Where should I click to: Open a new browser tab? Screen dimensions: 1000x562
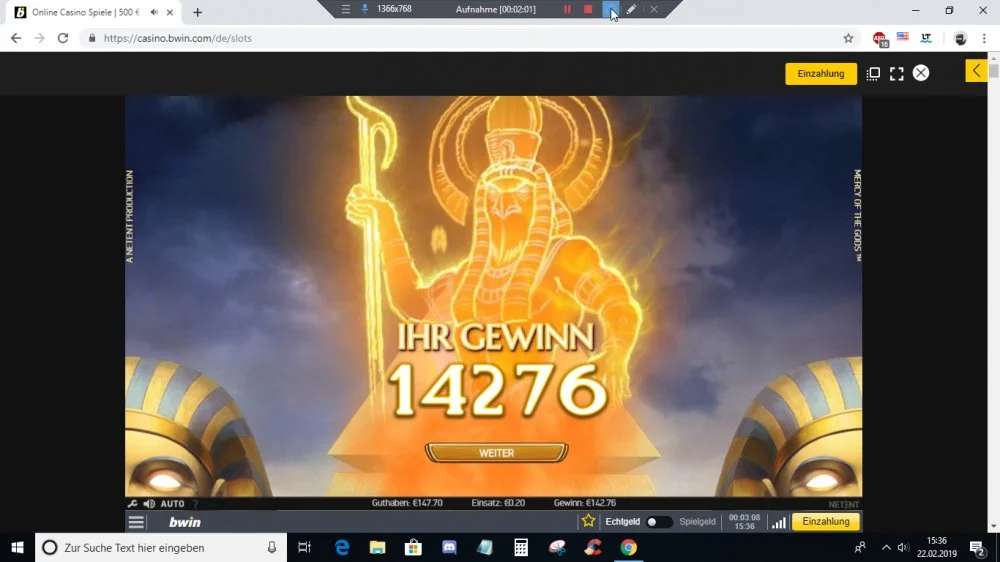198,12
